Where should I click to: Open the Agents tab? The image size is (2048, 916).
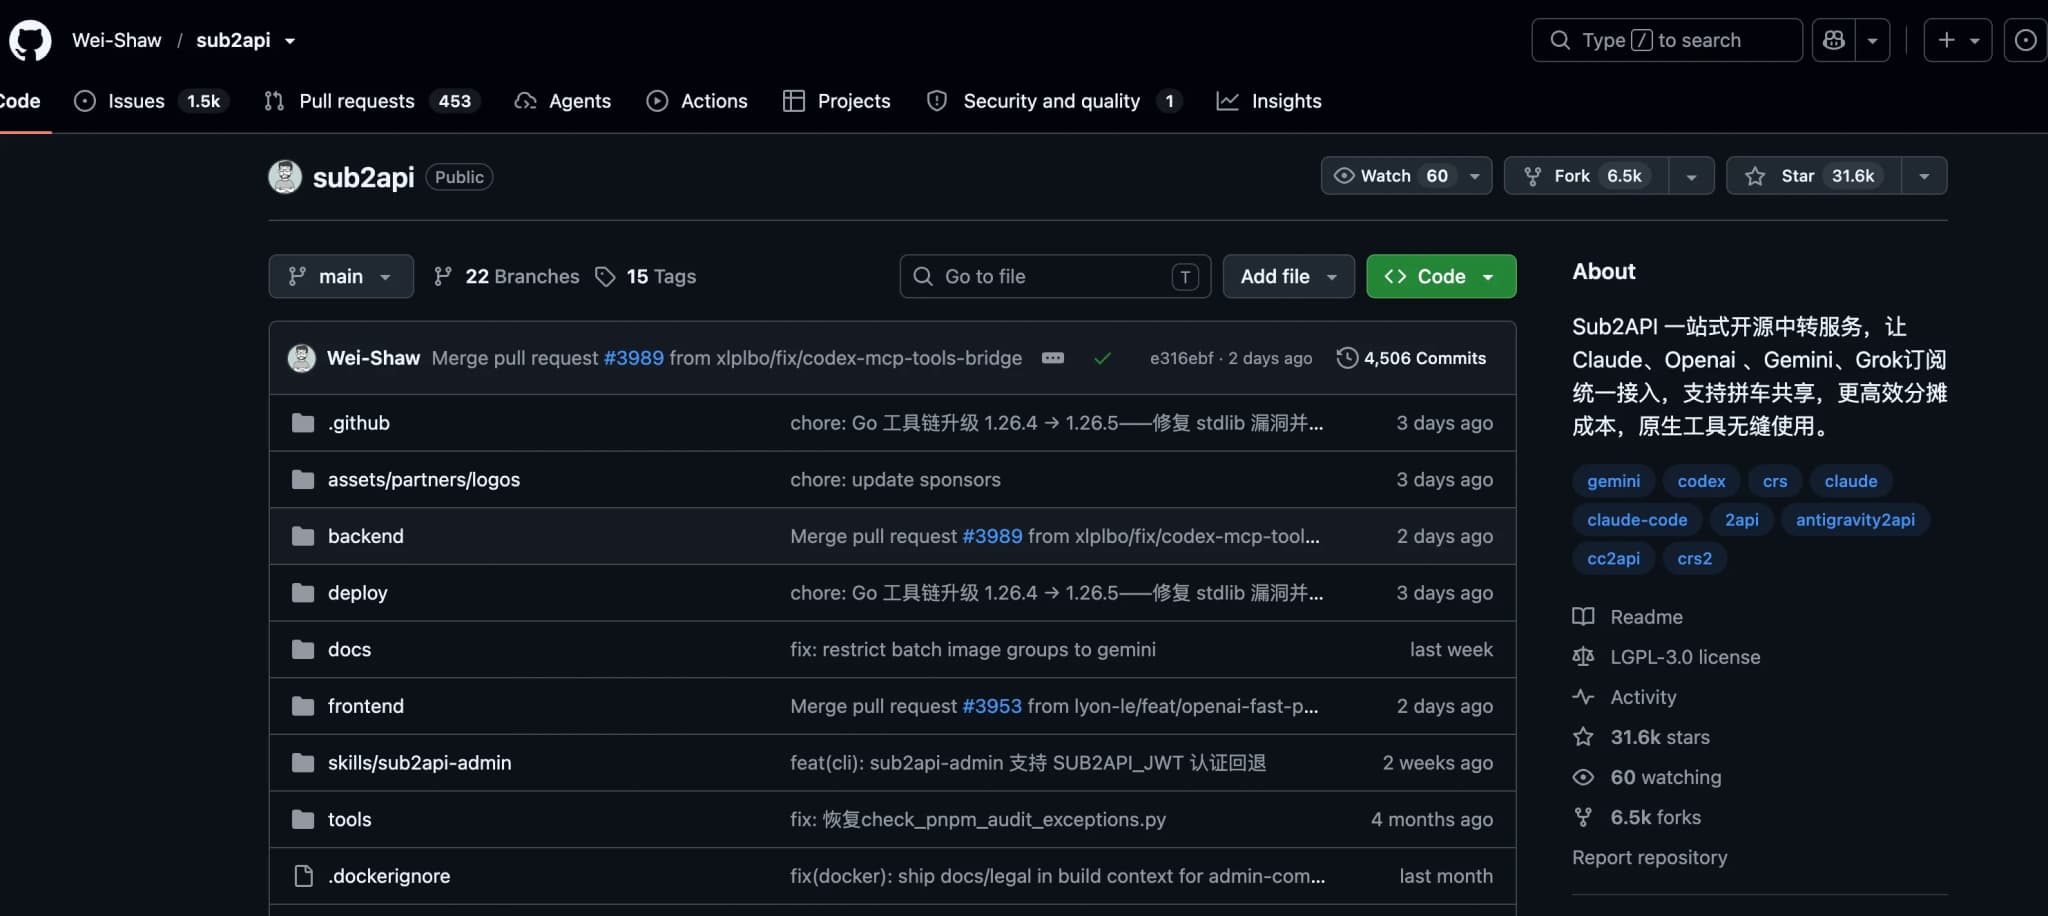(563, 101)
